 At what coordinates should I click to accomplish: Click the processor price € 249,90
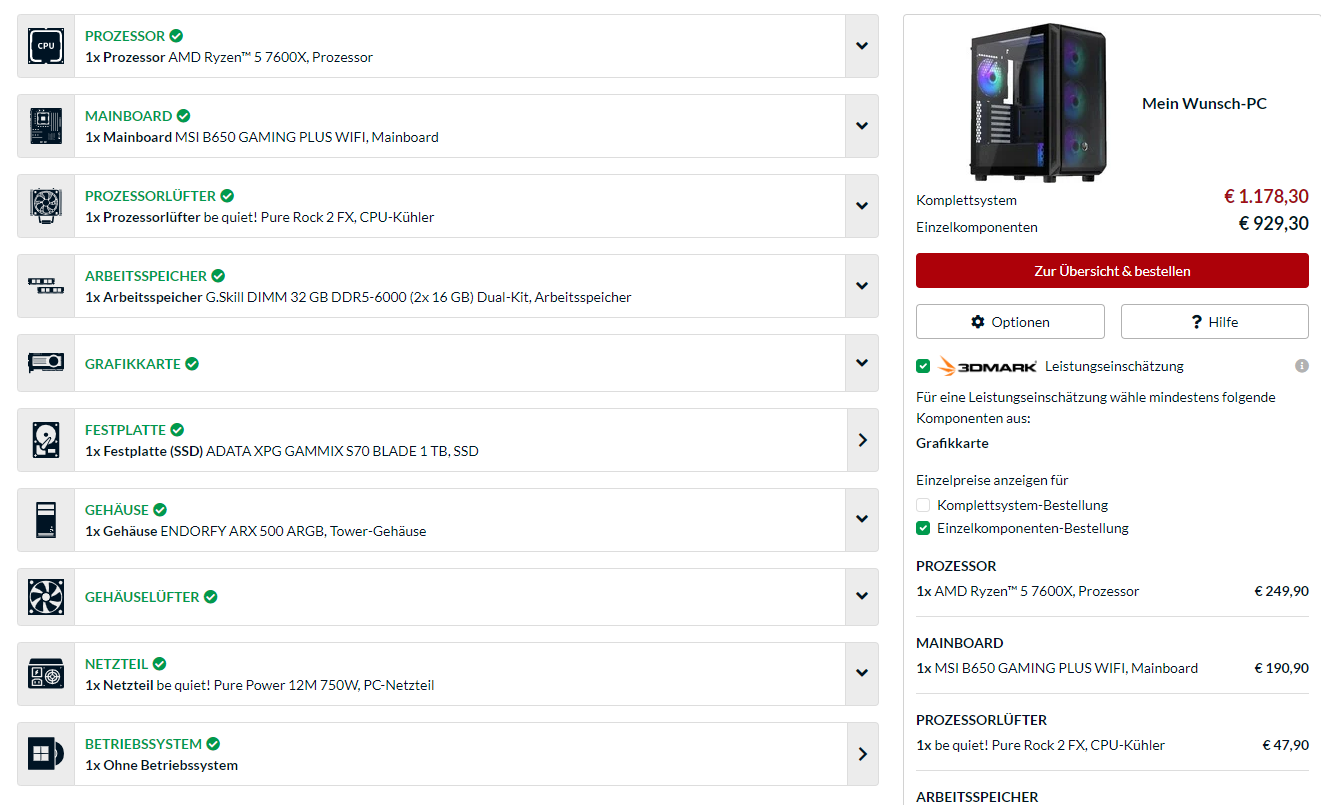point(1282,591)
